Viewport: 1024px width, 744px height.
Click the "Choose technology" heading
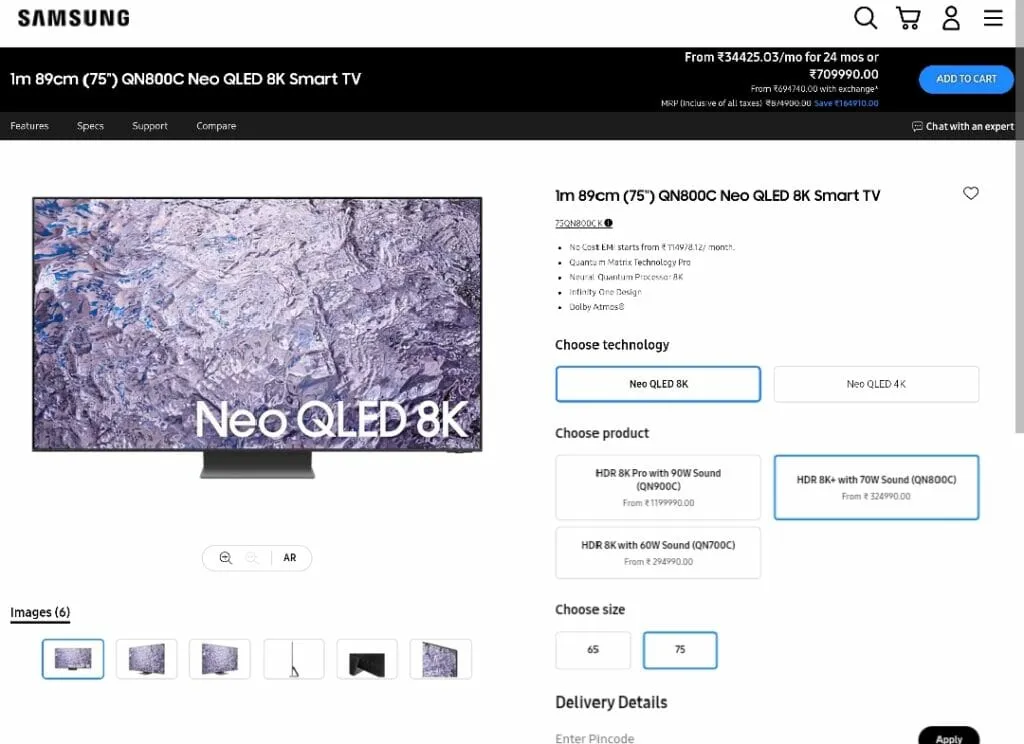coord(612,345)
